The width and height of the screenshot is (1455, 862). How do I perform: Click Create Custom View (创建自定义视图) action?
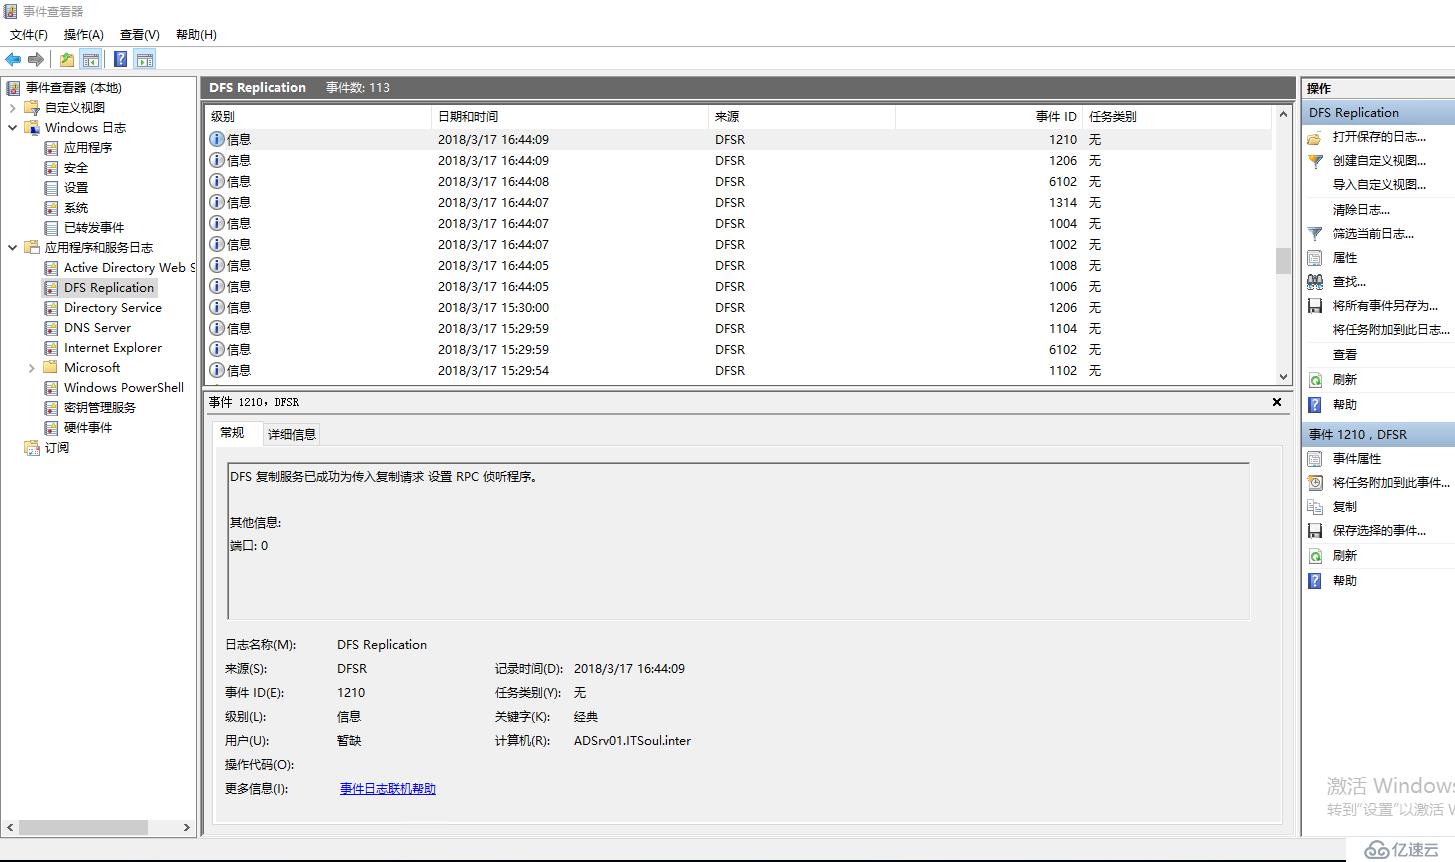coord(1379,161)
